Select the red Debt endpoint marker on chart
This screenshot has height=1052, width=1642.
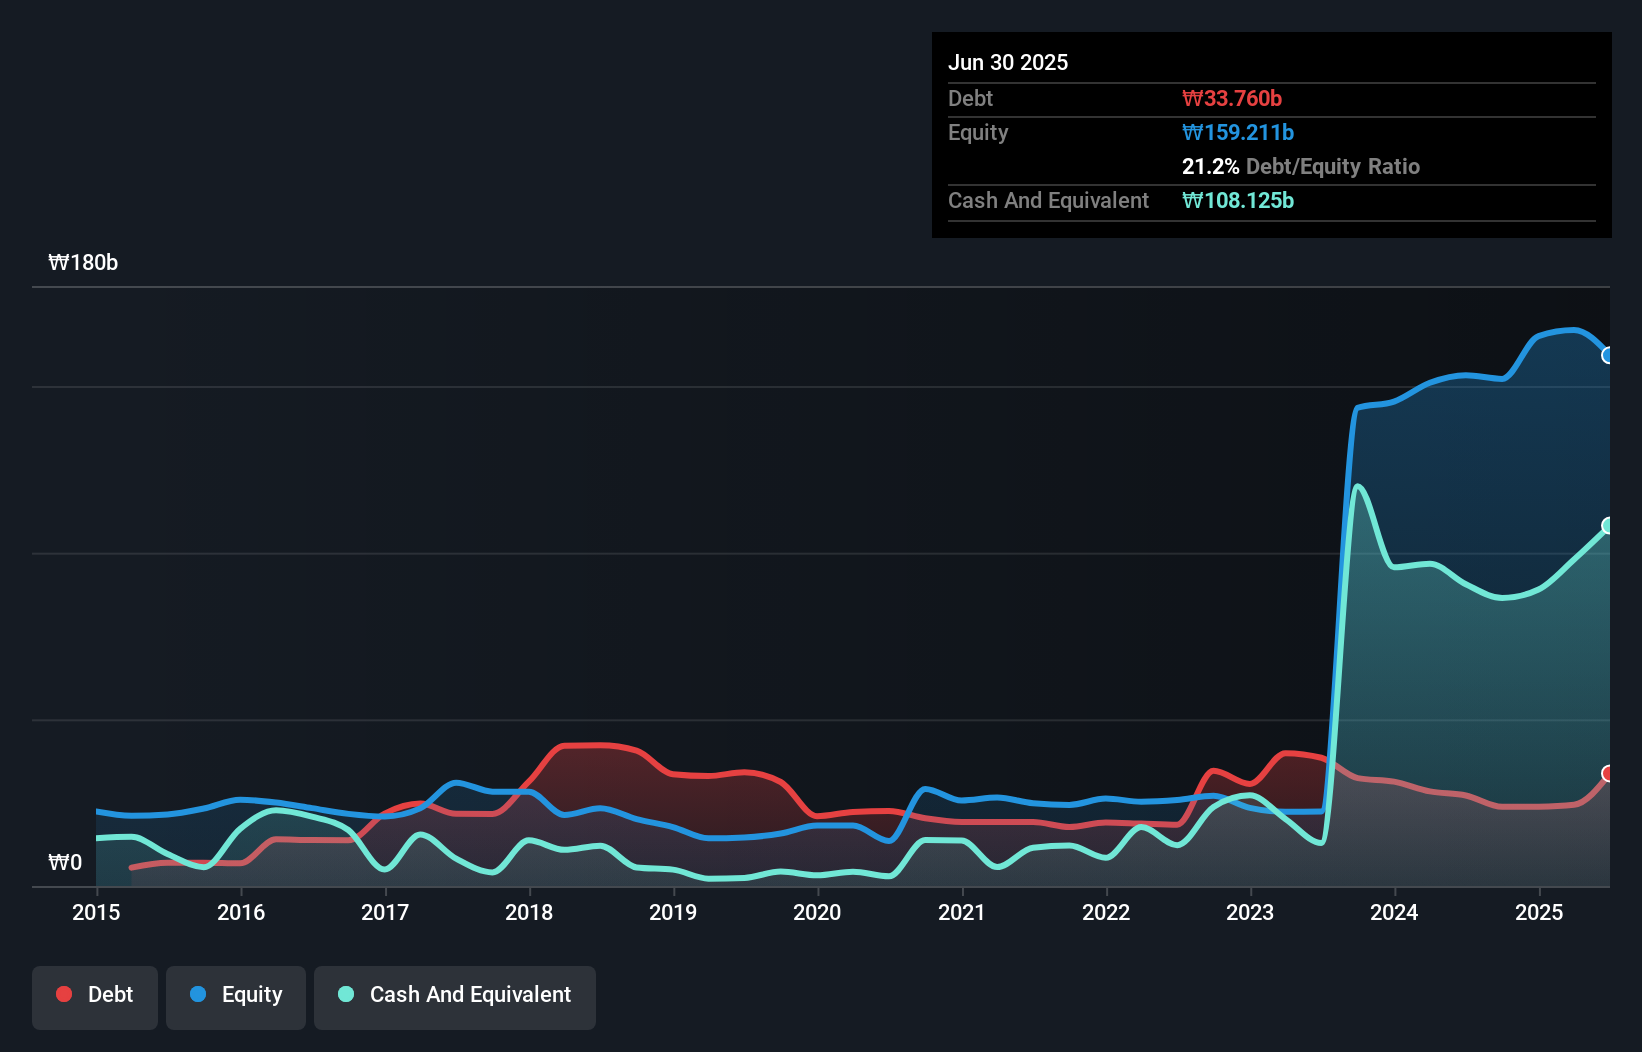click(1607, 772)
